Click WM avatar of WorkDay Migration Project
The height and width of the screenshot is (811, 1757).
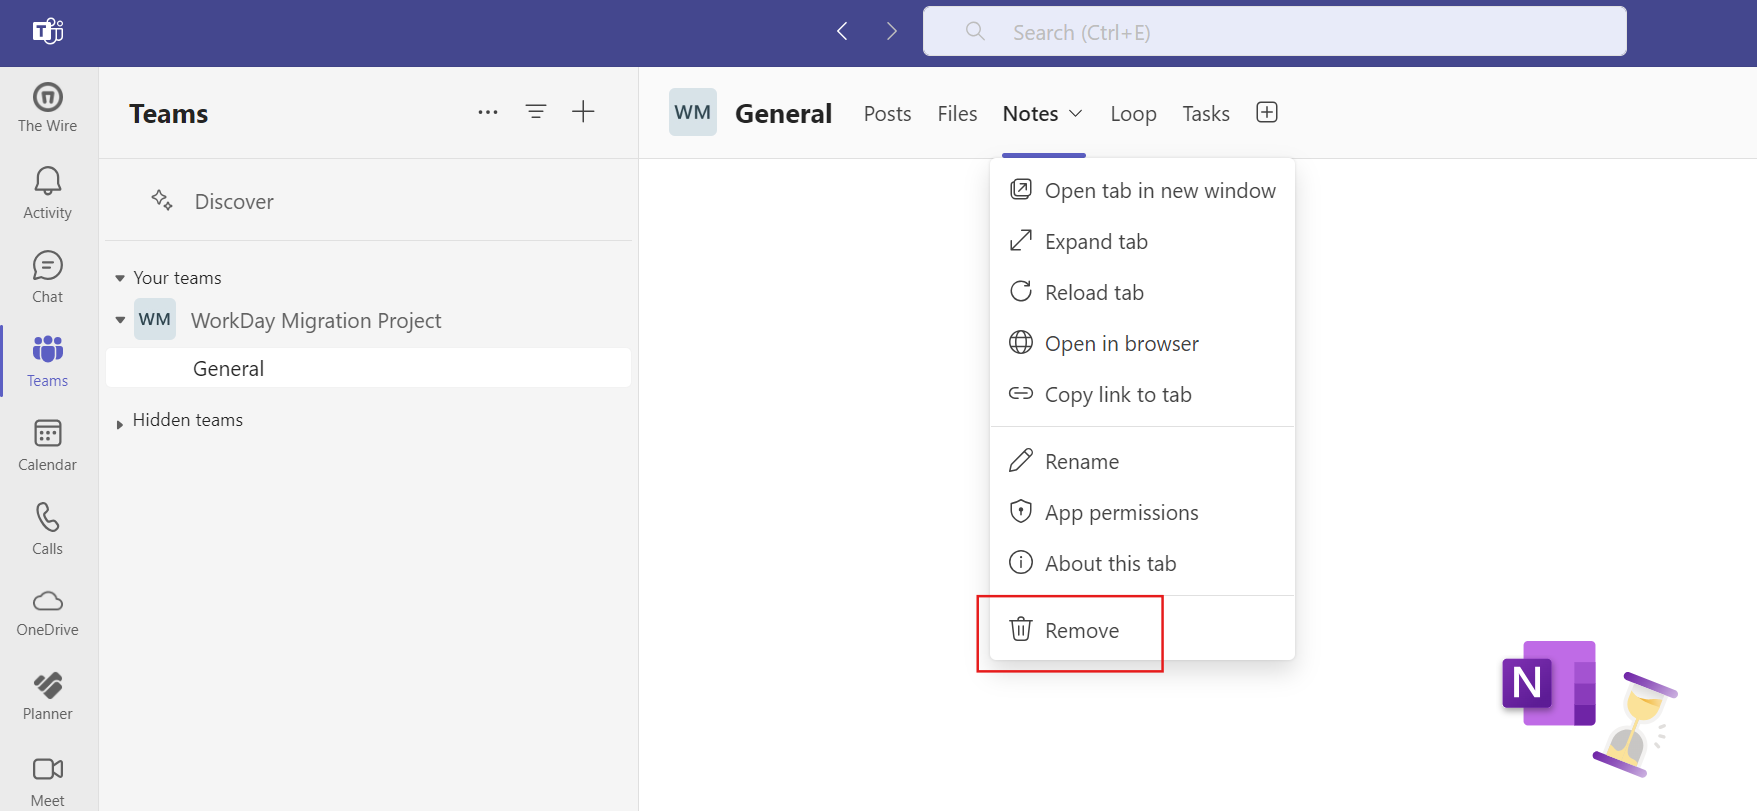coord(155,319)
